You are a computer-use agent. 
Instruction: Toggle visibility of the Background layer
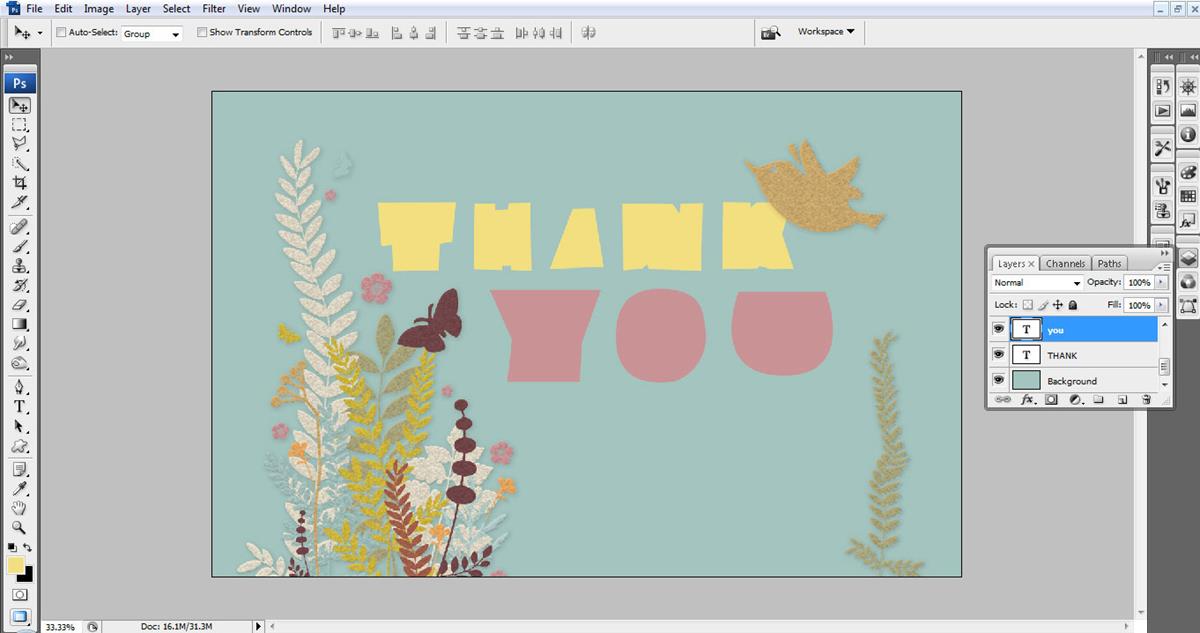coord(998,381)
